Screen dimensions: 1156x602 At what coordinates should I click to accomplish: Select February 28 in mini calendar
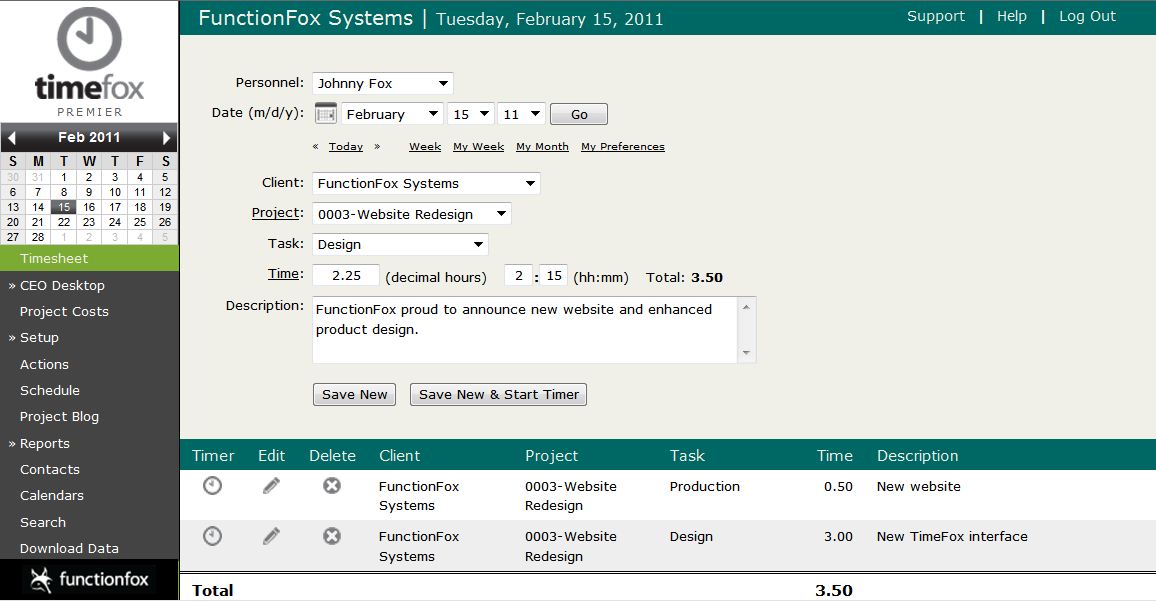(x=38, y=237)
